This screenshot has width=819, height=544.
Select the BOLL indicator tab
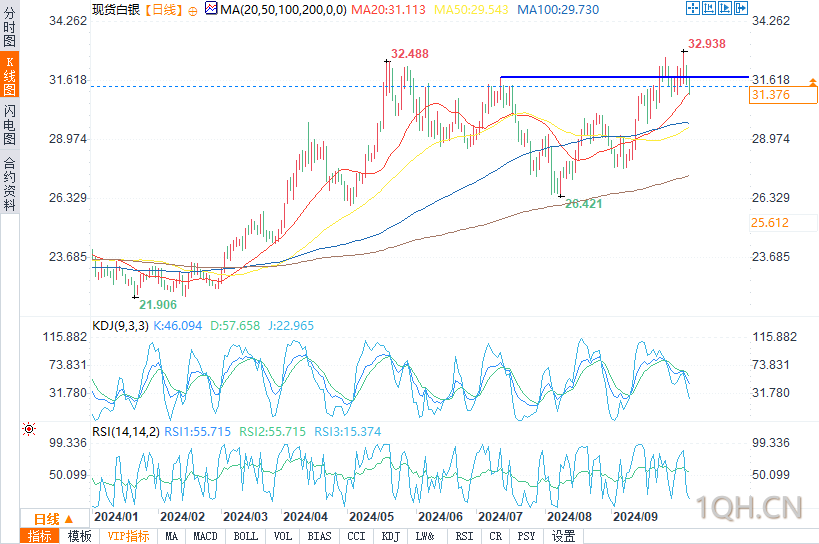[245, 536]
